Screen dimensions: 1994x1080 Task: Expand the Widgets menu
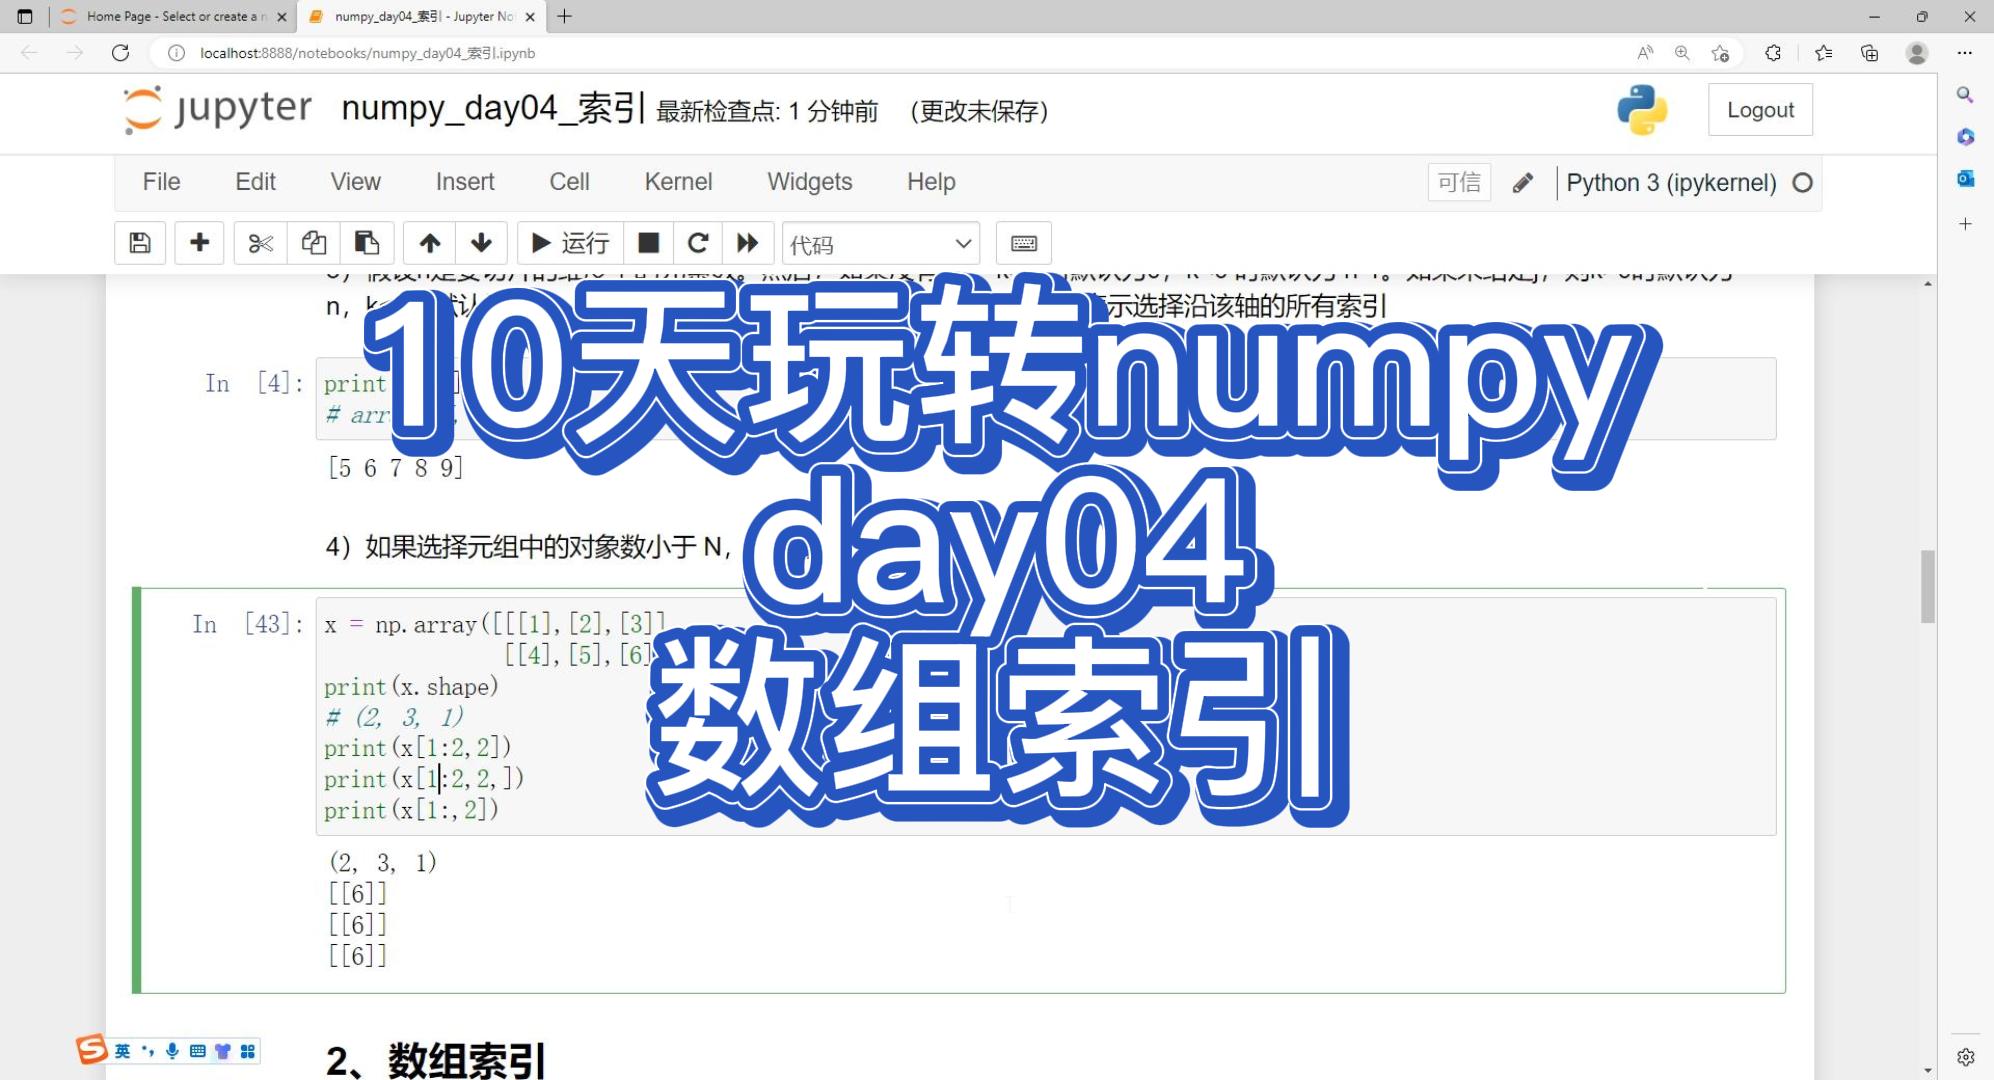click(809, 182)
